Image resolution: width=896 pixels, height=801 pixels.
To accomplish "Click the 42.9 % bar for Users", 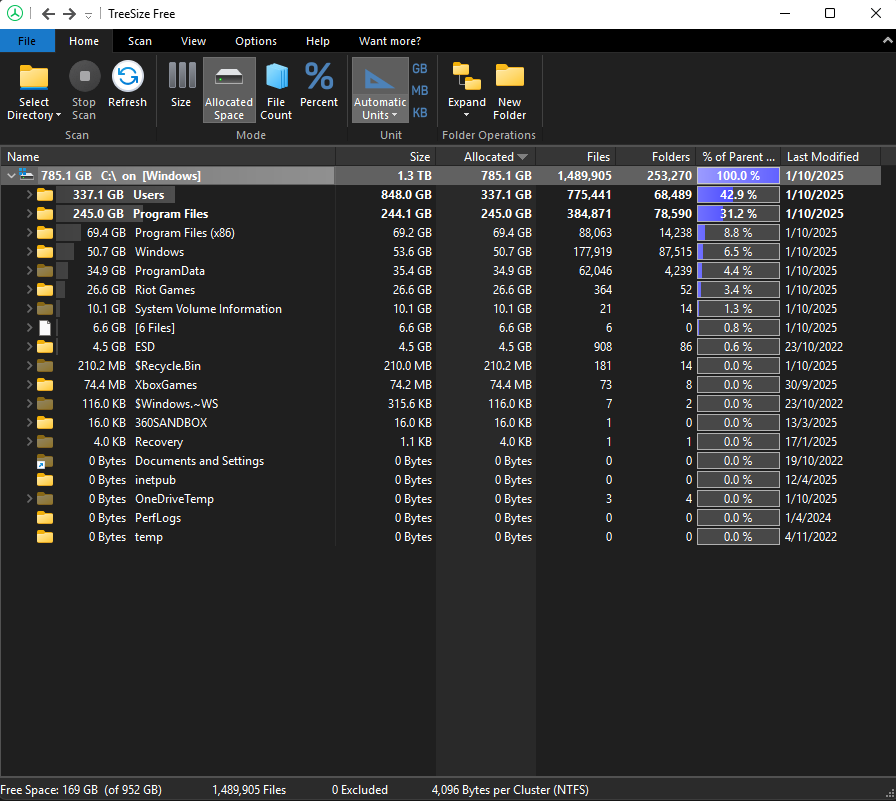I will coord(738,195).
